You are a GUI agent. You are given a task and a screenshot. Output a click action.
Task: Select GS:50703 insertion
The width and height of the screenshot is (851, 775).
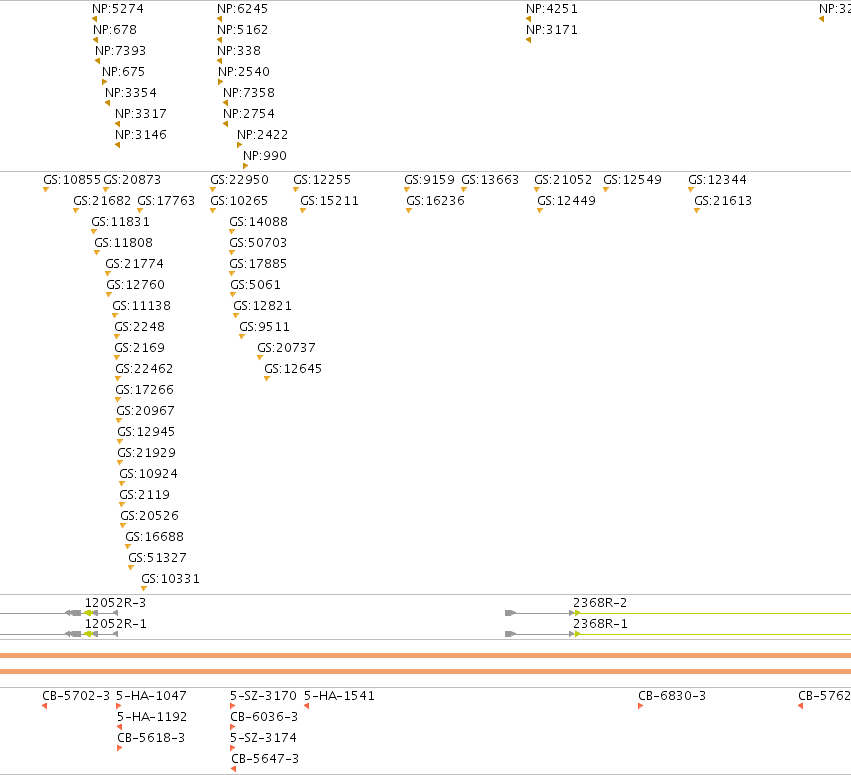coord(258,243)
